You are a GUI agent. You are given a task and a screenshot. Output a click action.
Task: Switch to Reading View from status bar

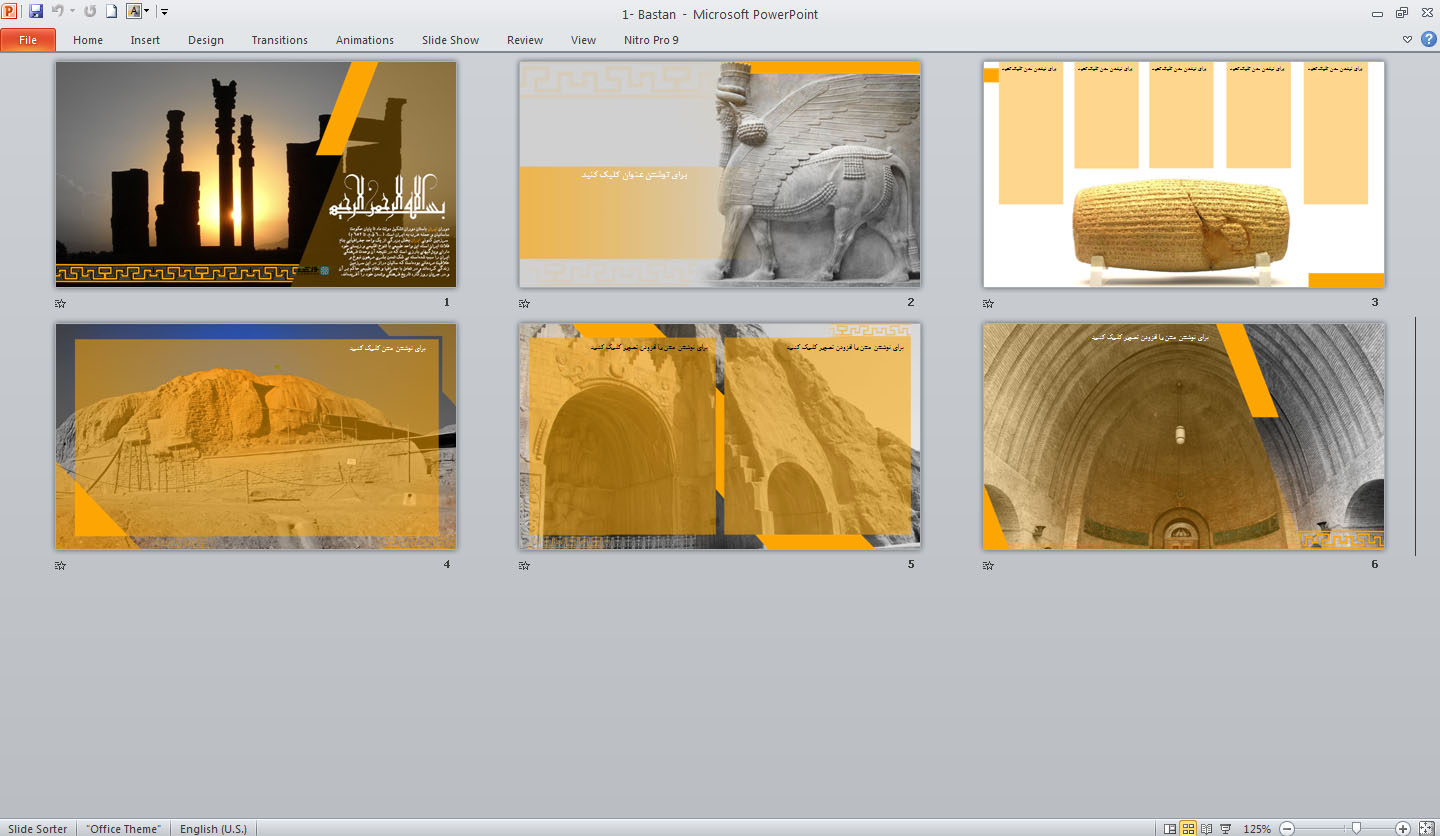[1206, 829]
